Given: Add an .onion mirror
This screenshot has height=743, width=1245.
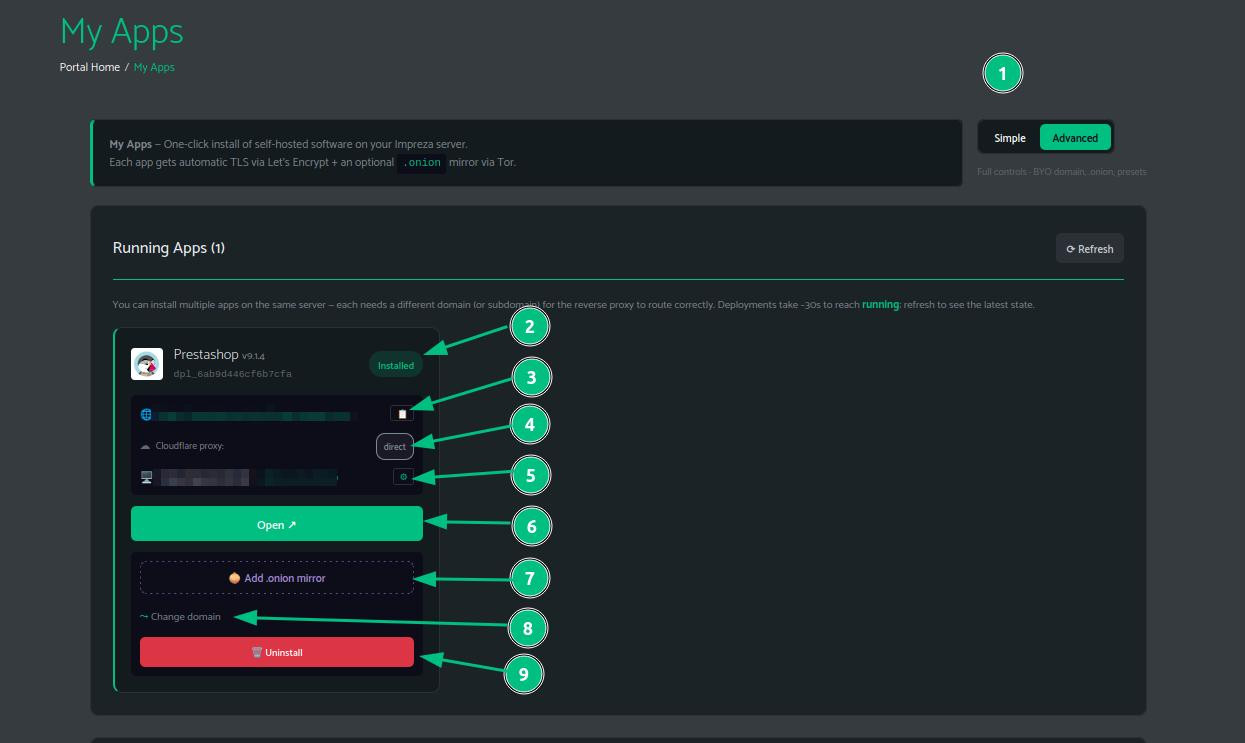Looking at the screenshot, I should pyautogui.click(x=277, y=578).
